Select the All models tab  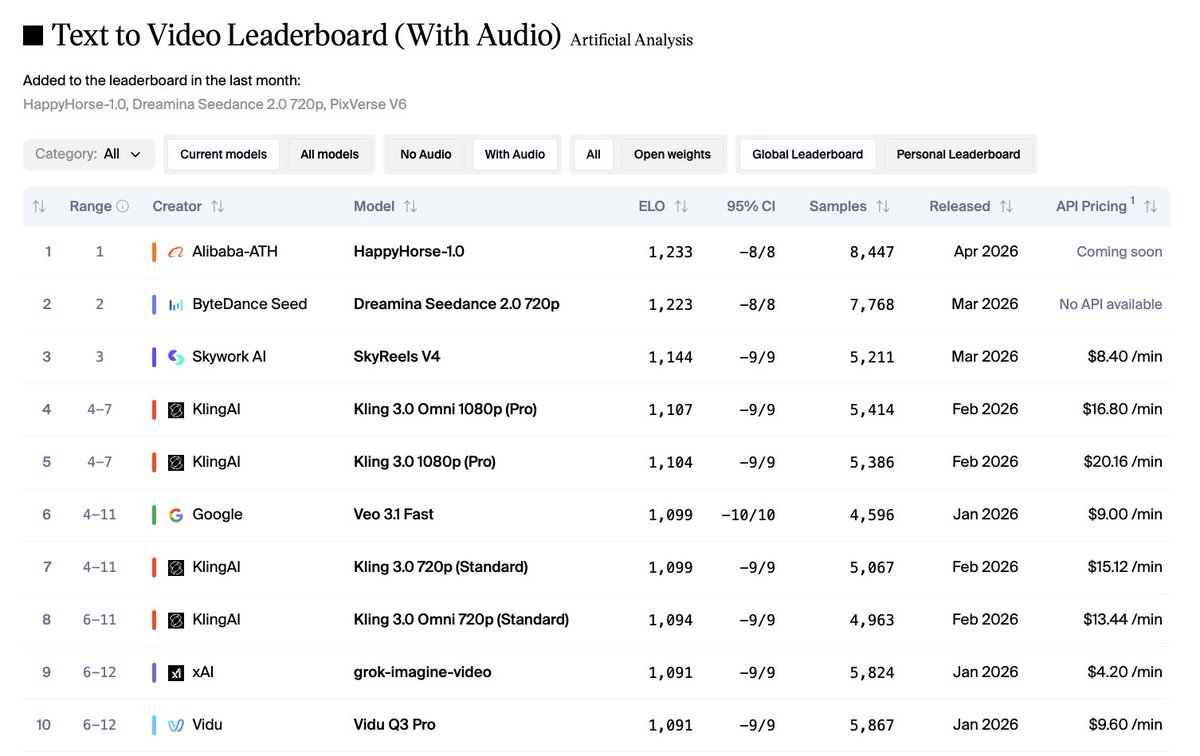(329, 154)
